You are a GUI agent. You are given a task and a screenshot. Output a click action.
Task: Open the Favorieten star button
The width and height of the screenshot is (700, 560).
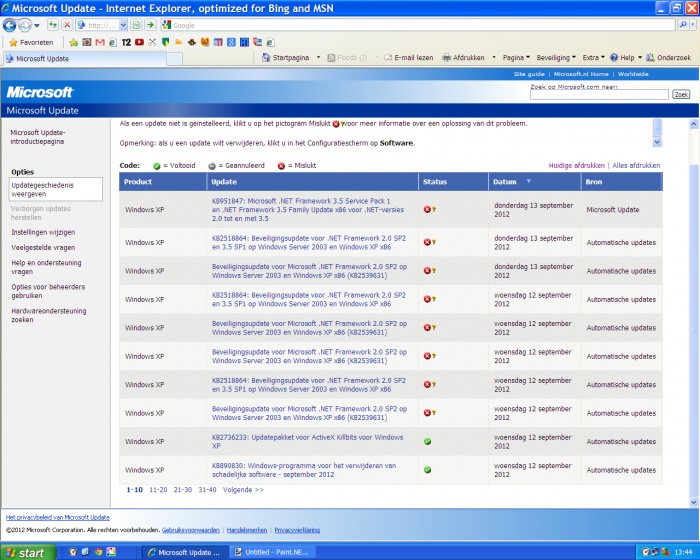click(x=31, y=42)
